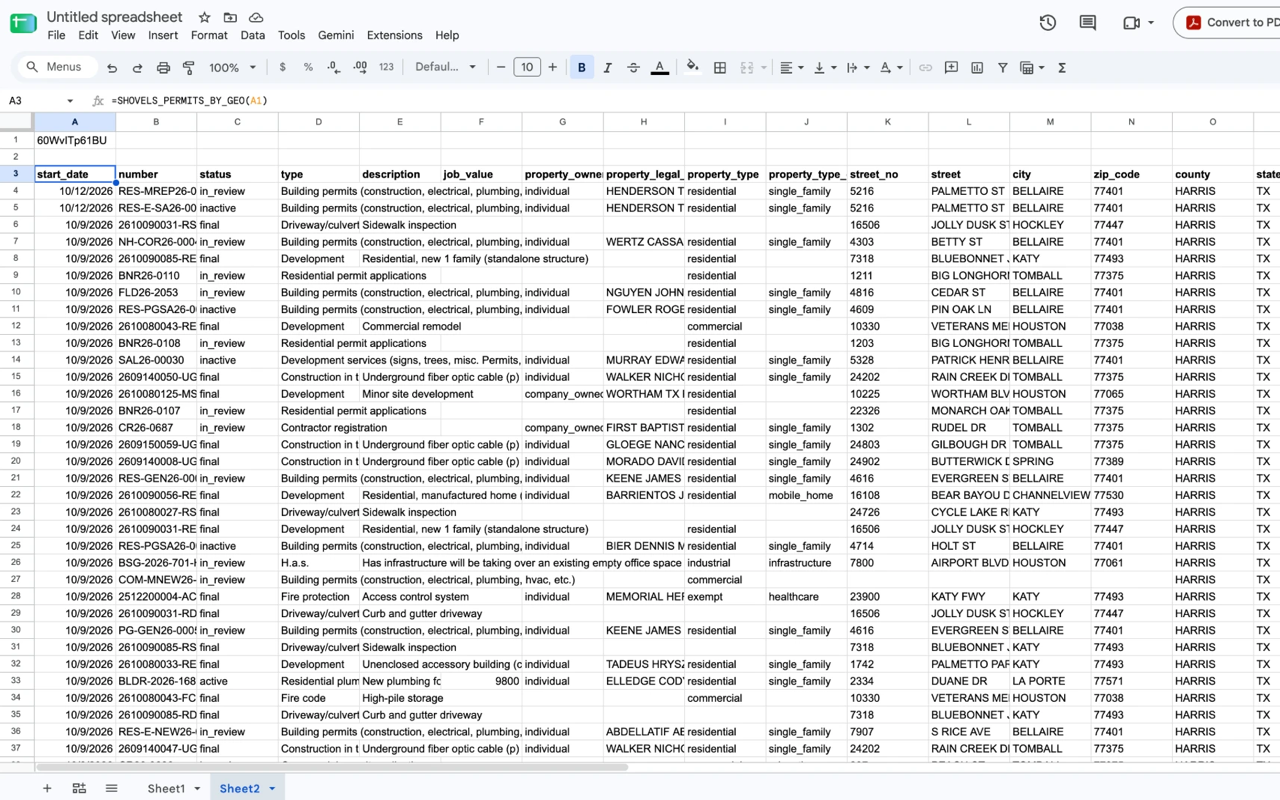Create a filter with funnel icon
1280x800 pixels.
click(1002, 68)
